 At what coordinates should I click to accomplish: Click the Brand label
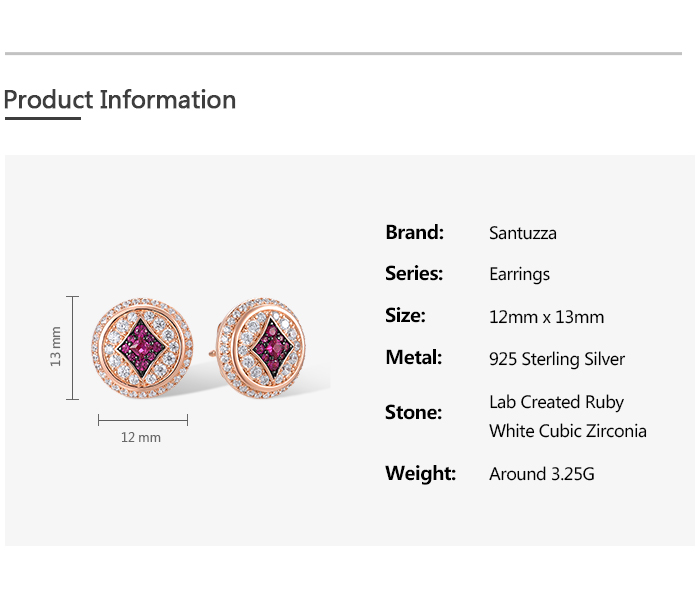point(414,232)
